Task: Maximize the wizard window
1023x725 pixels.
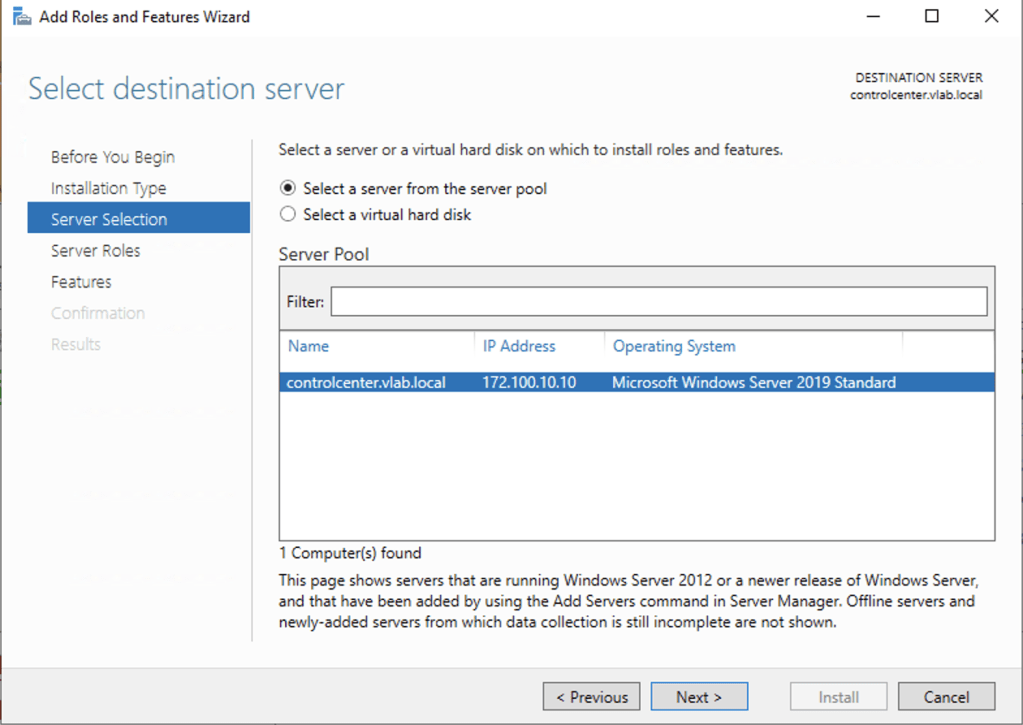Action: (x=931, y=17)
